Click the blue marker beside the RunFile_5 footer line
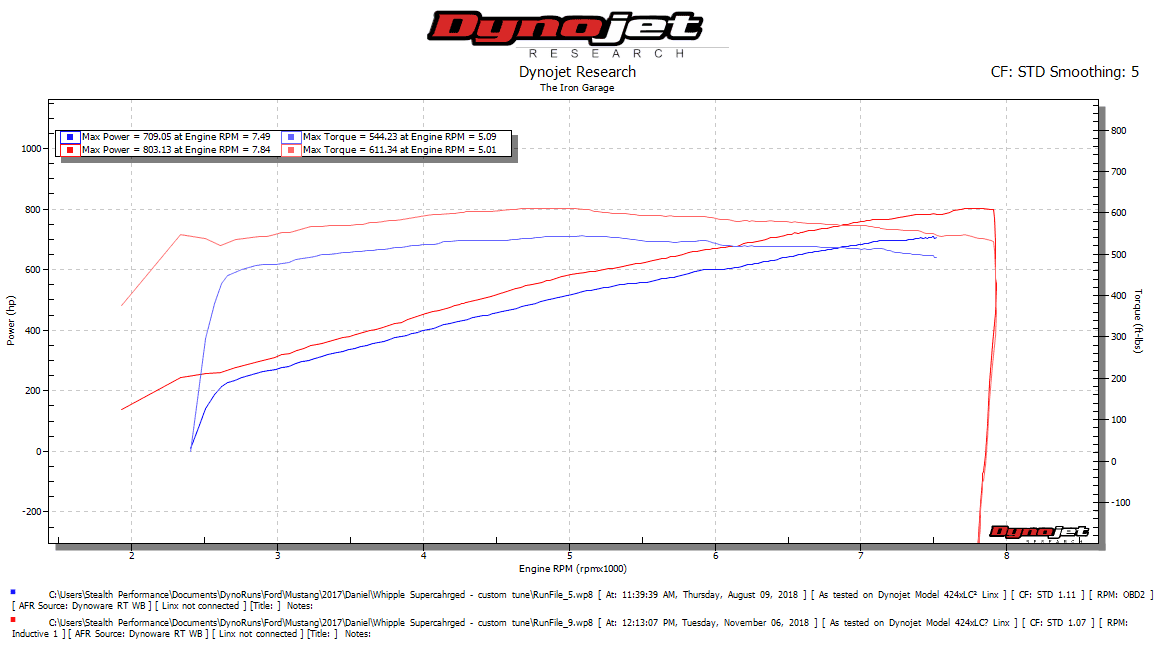This screenshot has height=649, width=1155. (x=13, y=592)
